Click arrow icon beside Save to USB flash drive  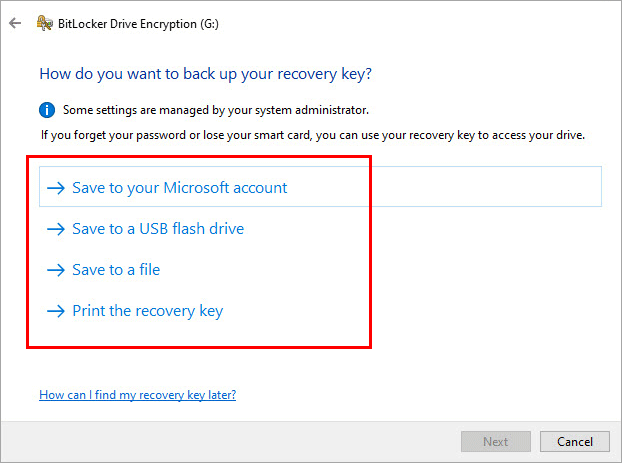(56, 229)
